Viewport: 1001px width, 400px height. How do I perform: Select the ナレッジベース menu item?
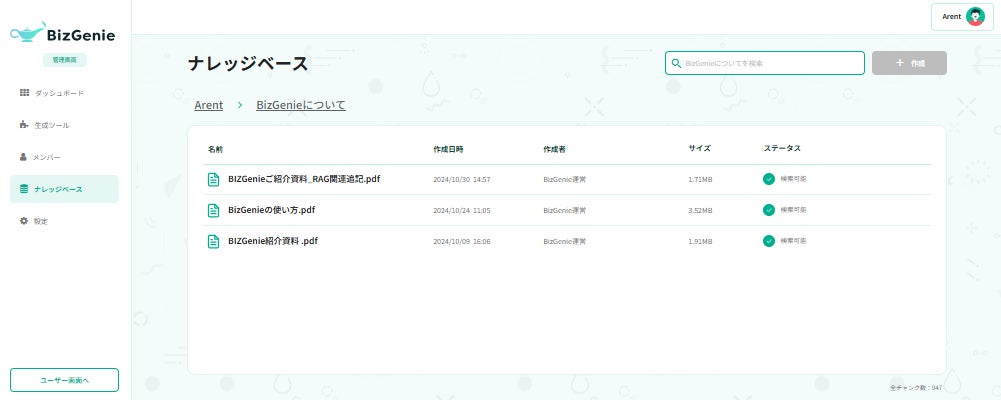pyautogui.click(x=64, y=189)
